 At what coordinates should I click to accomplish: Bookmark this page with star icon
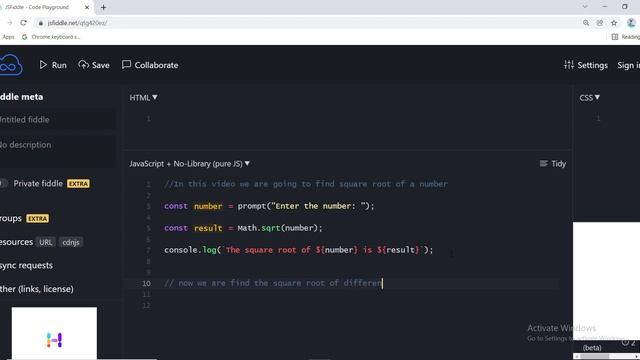614,23
